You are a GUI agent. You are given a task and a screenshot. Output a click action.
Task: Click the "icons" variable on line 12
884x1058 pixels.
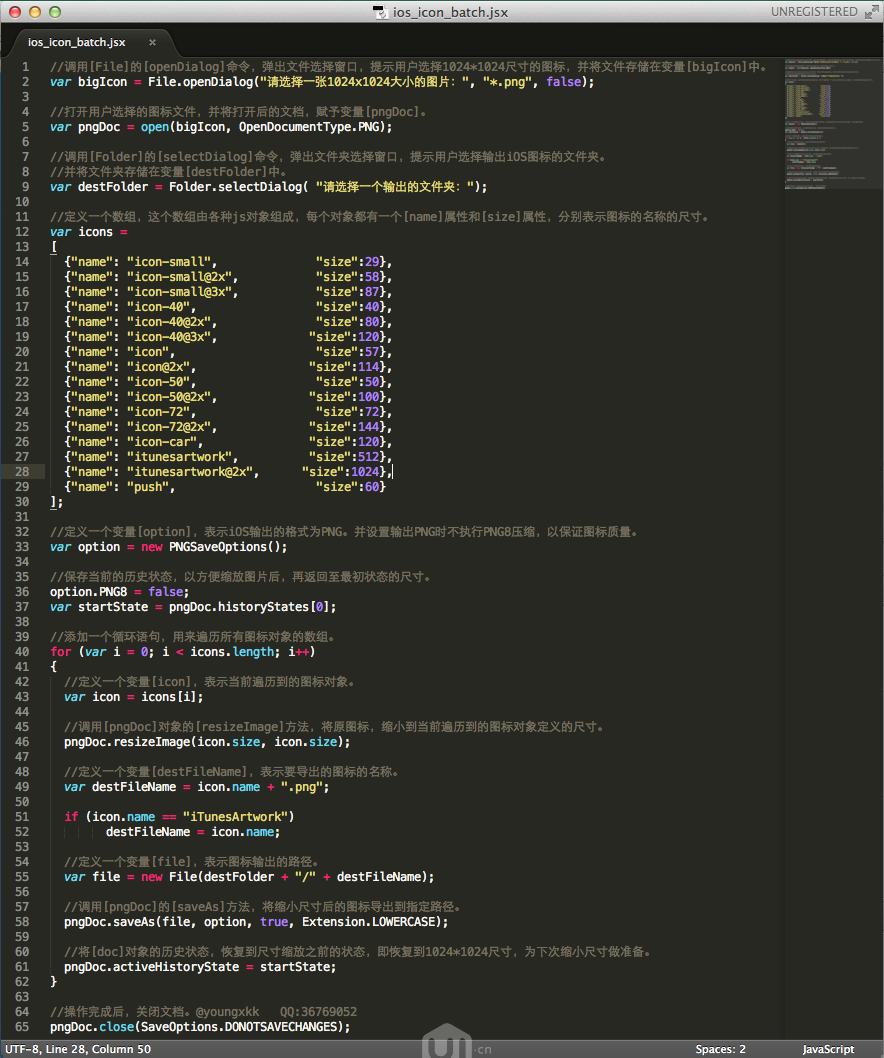[95, 232]
